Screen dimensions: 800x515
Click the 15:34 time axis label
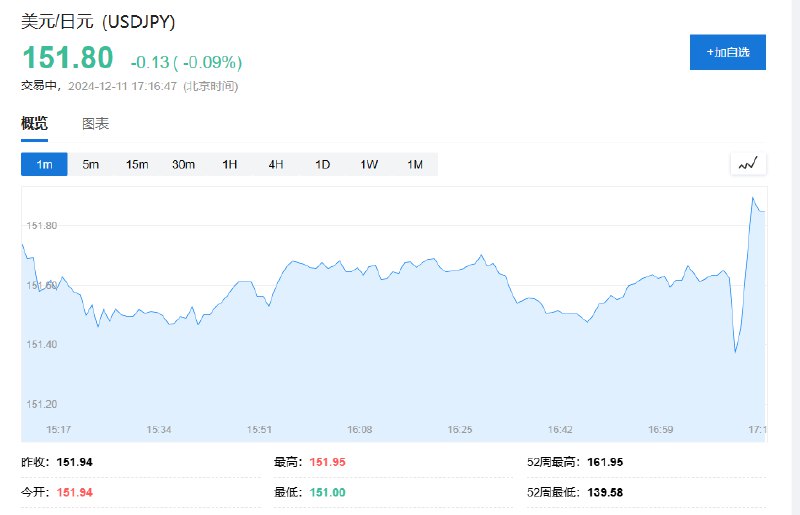pos(159,430)
